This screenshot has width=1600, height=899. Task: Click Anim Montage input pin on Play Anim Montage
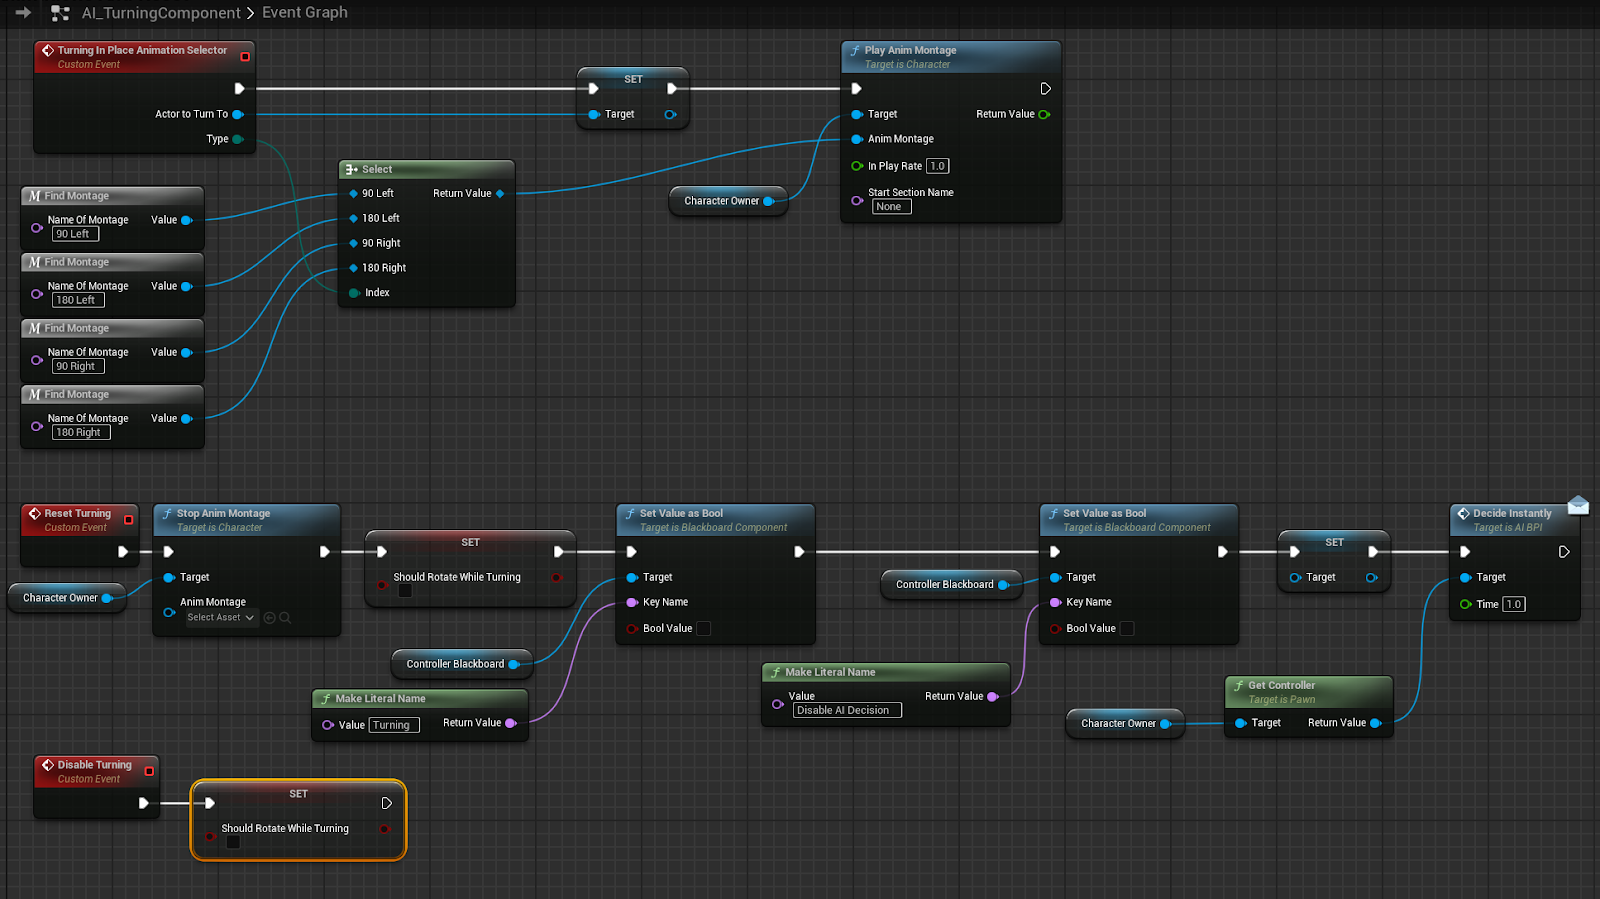(x=857, y=139)
